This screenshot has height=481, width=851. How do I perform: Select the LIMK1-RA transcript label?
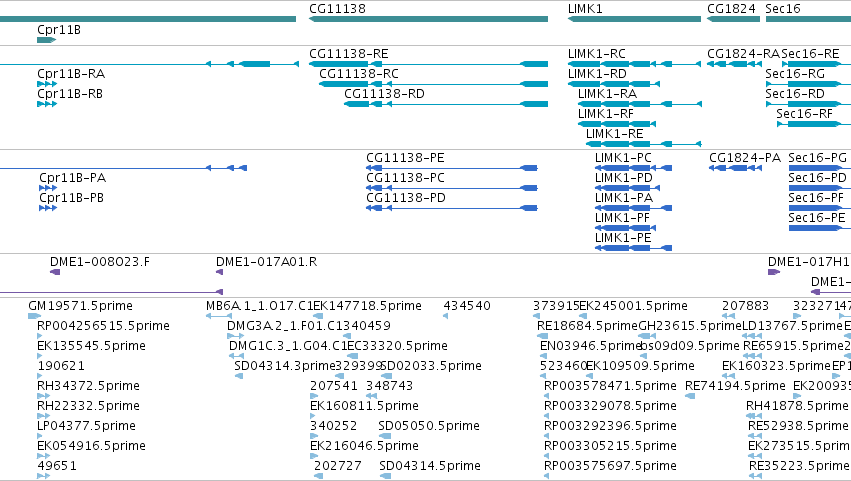click(x=607, y=94)
